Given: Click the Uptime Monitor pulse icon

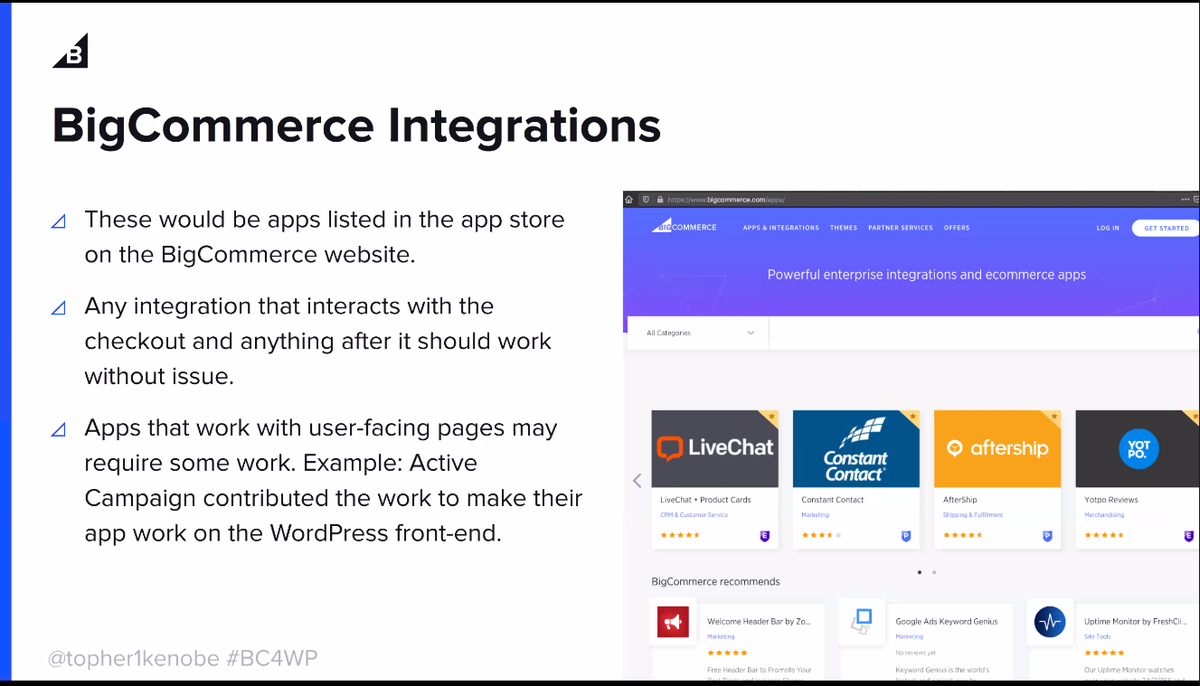Looking at the screenshot, I should pos(1050,622).
